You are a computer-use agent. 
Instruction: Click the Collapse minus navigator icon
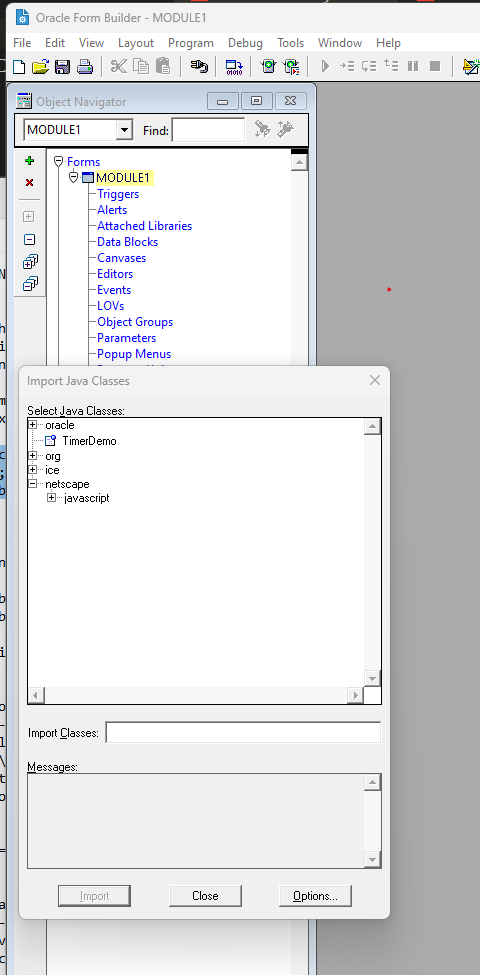tap(29, 239)
